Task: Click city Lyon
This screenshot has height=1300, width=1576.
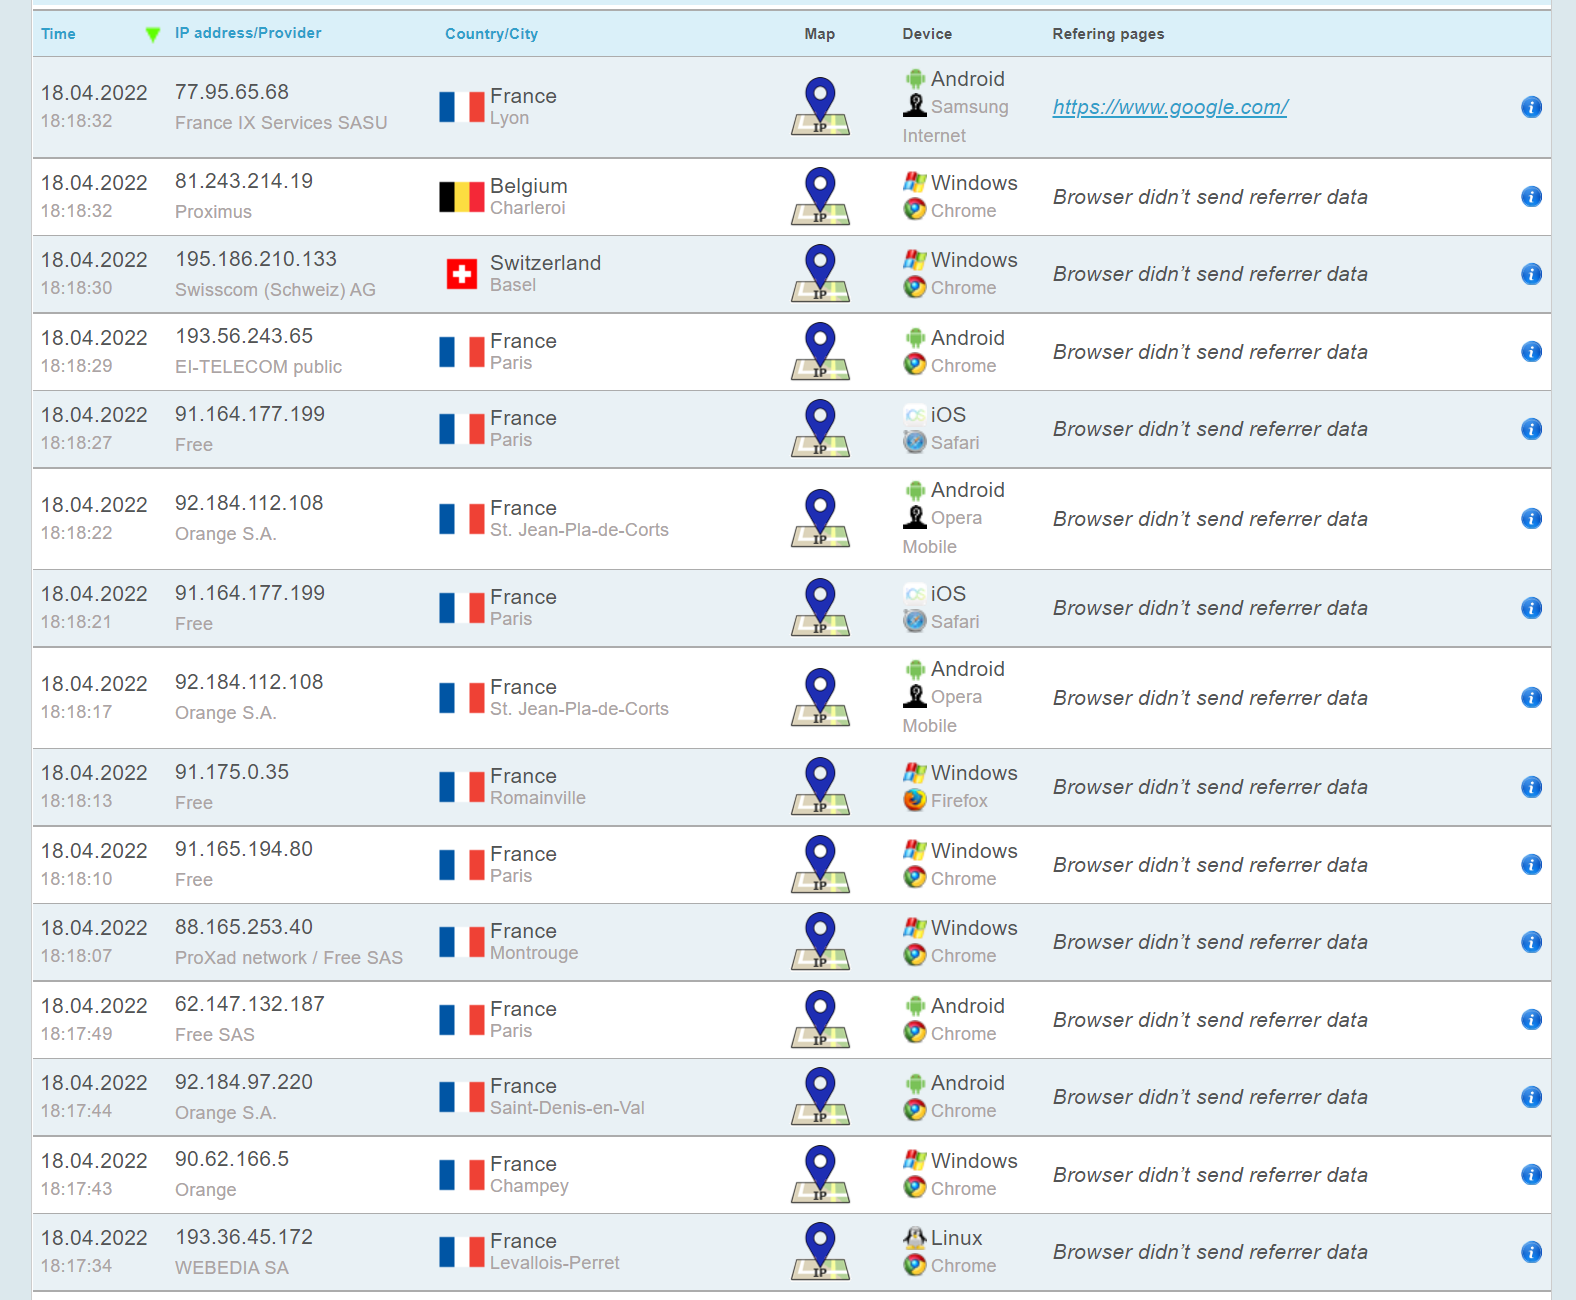Action: 510,118
